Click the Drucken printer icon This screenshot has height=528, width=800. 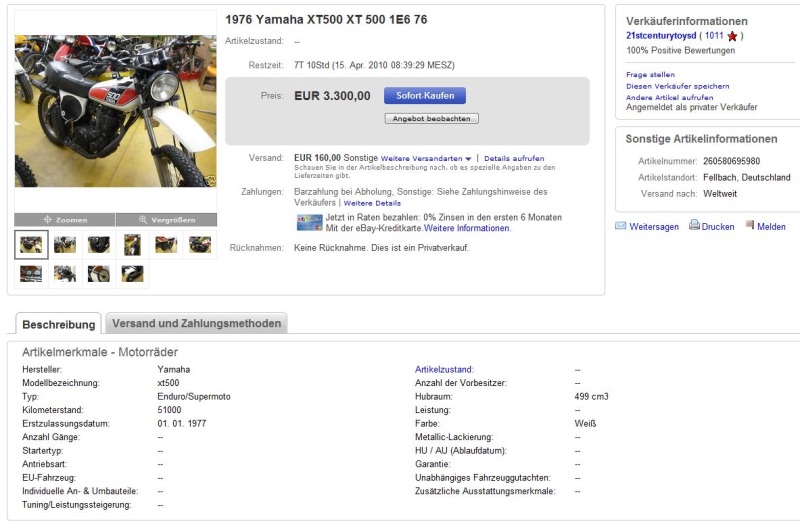[x=694, y=226]
